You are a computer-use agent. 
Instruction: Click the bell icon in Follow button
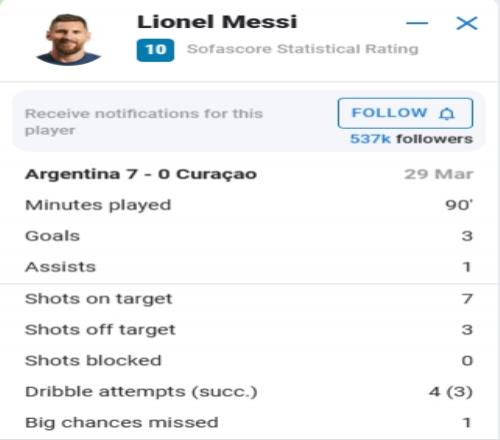click(447, 114)
